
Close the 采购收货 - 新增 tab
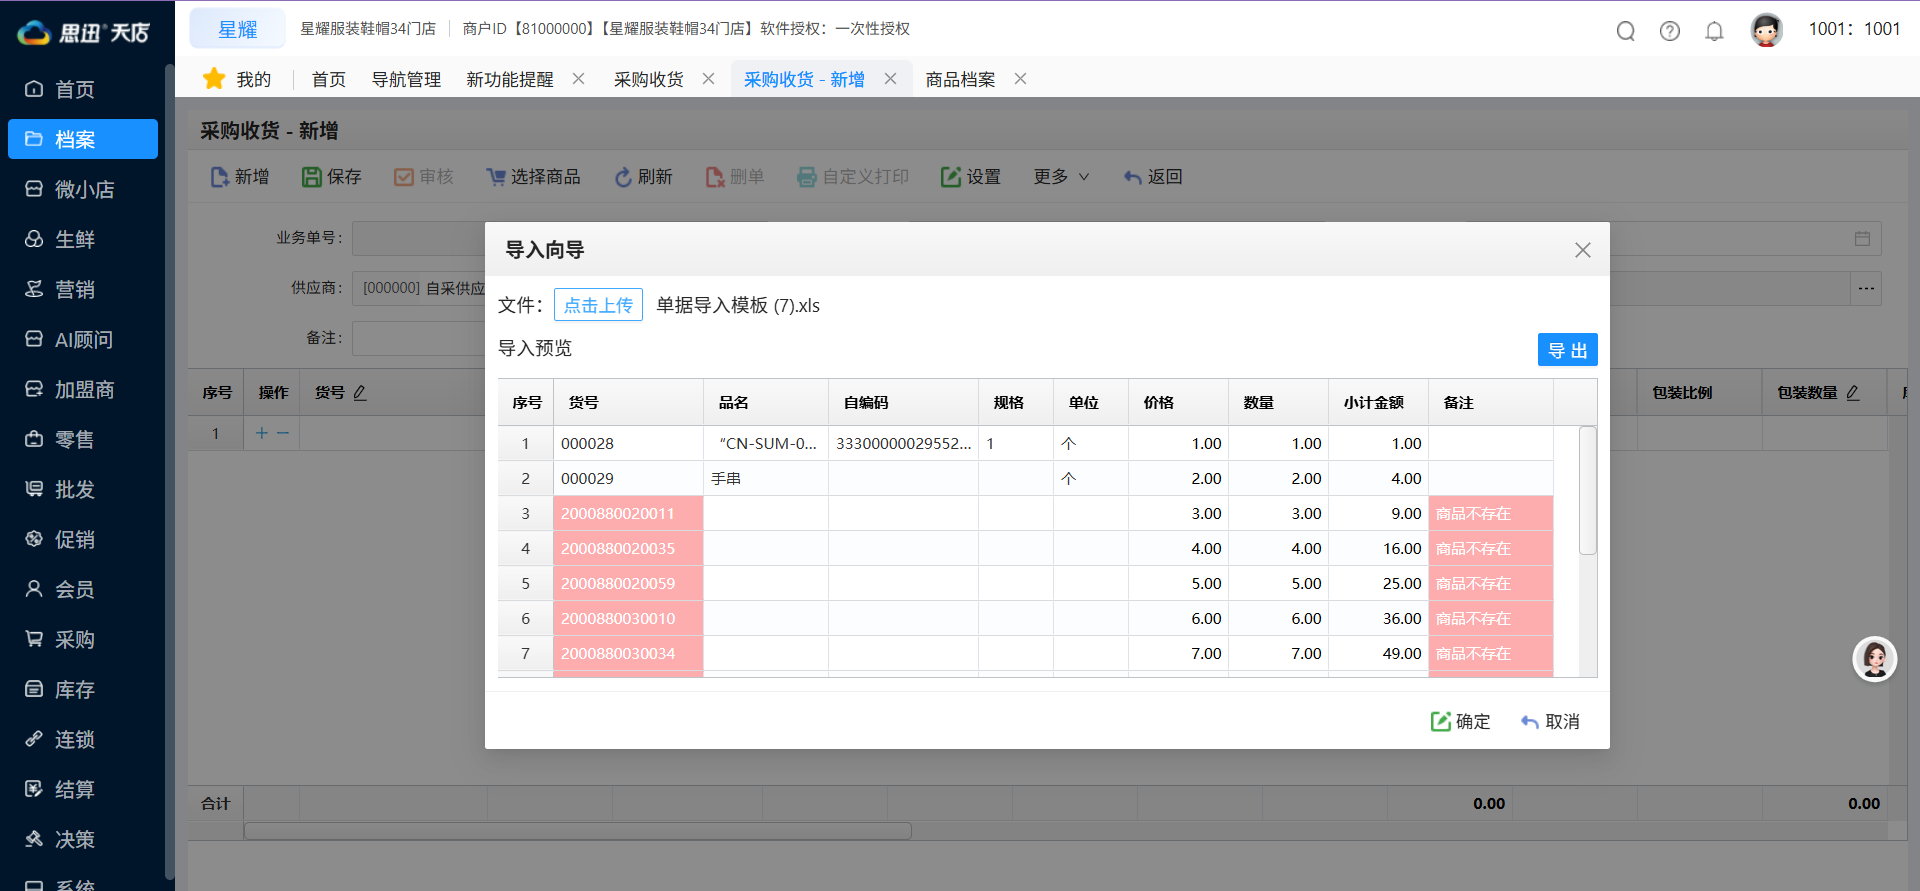point(890,78)
